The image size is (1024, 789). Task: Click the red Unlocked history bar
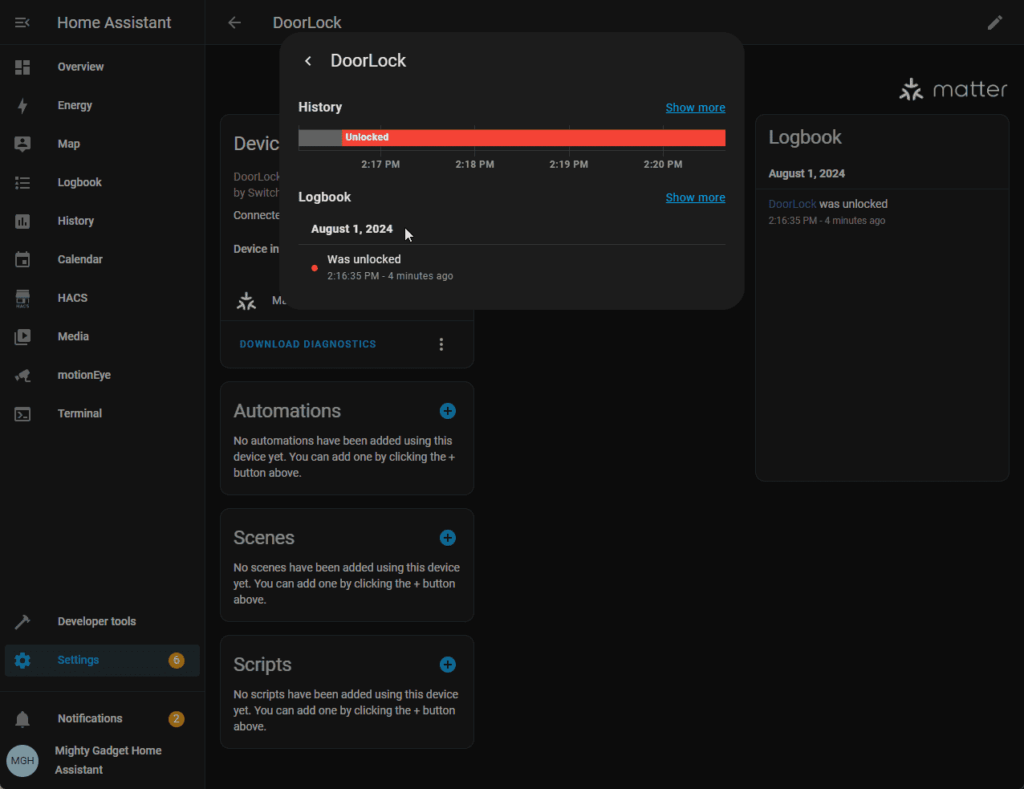point(532,137)
